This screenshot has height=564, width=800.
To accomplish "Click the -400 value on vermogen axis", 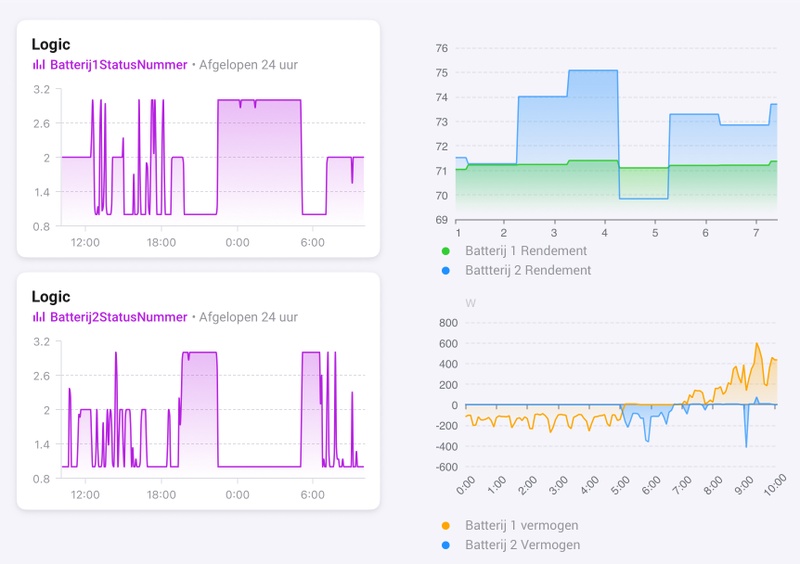I will point(446,446).
